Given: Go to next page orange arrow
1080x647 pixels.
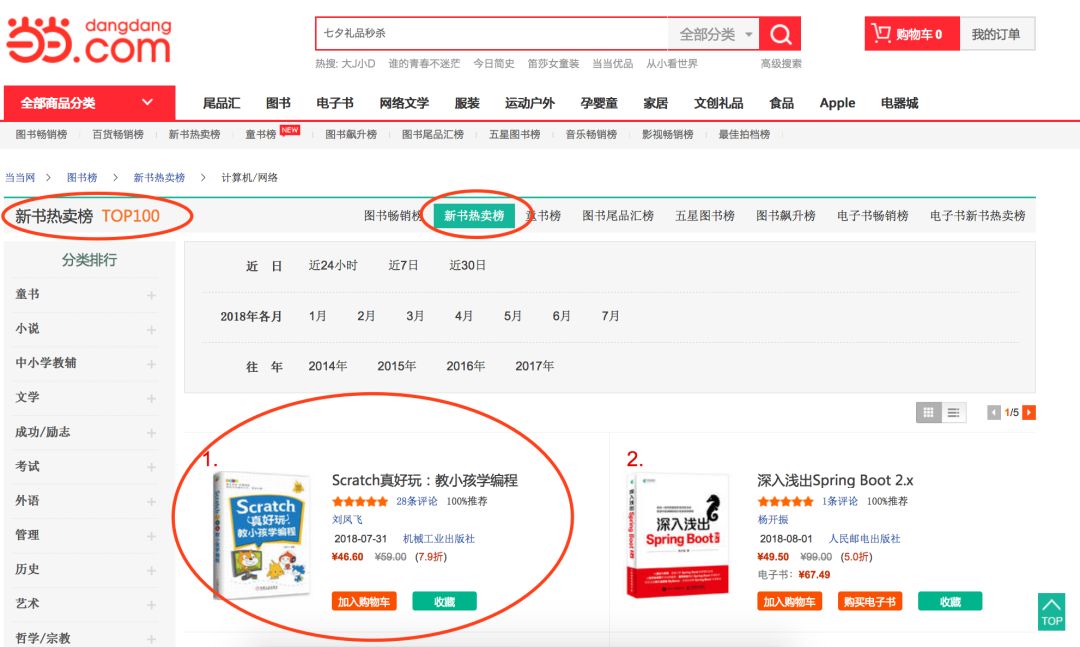Looking at the screenshot, I should [1029, 412].
